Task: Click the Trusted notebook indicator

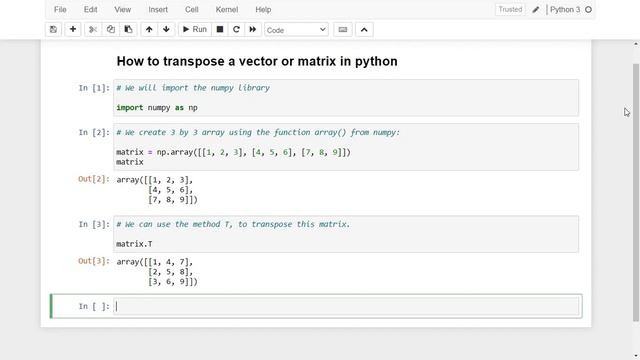Action: click(x=510, y=9)
